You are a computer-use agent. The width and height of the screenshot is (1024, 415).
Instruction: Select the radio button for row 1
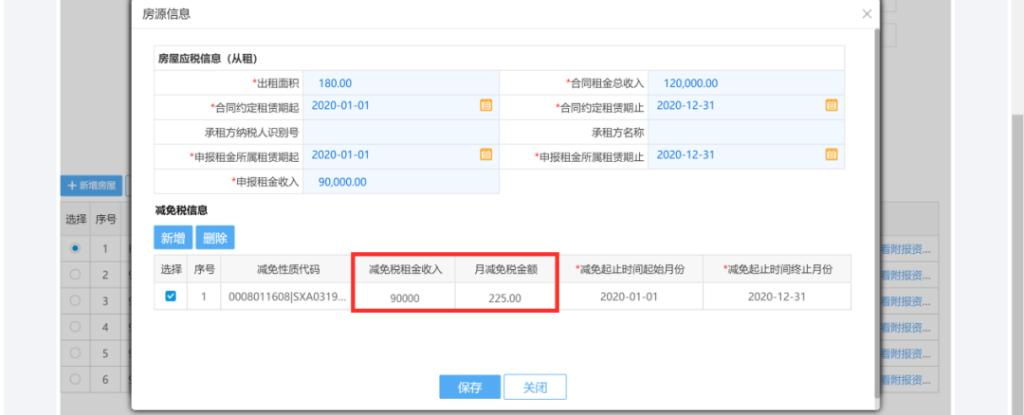74,248
